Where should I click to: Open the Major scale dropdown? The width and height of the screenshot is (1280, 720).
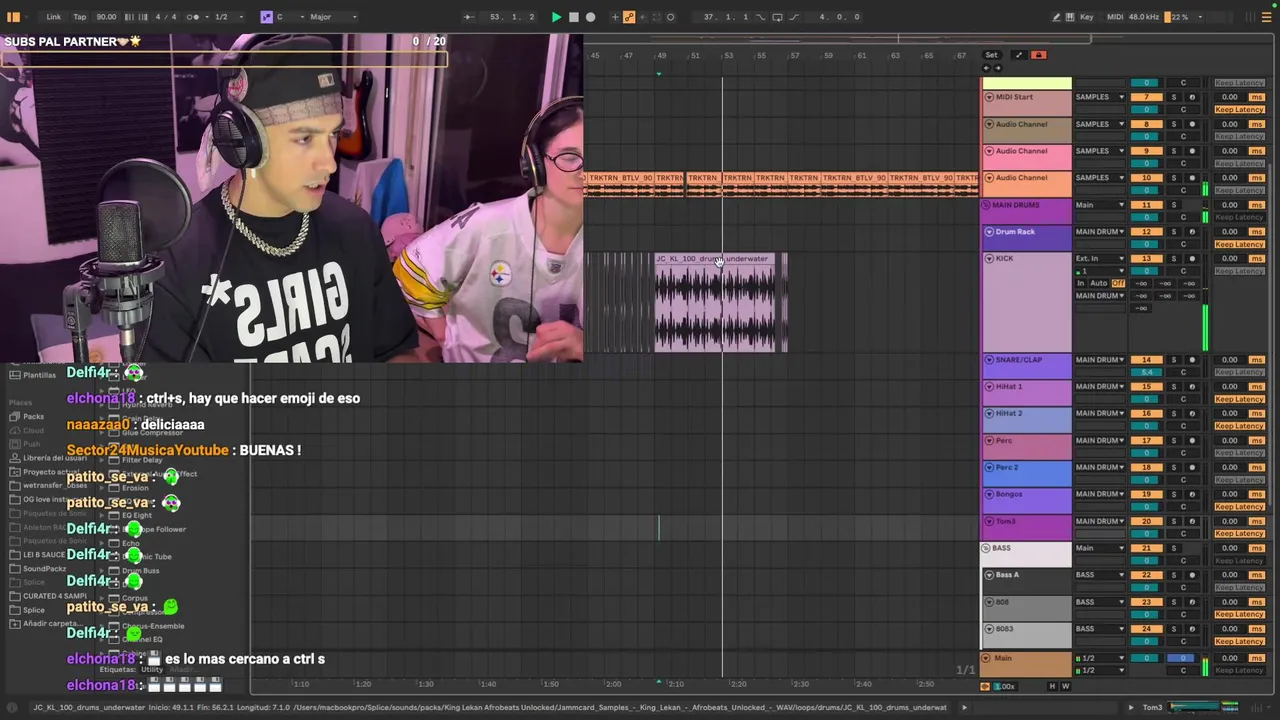pyautogui.click(x=333, y=17)
